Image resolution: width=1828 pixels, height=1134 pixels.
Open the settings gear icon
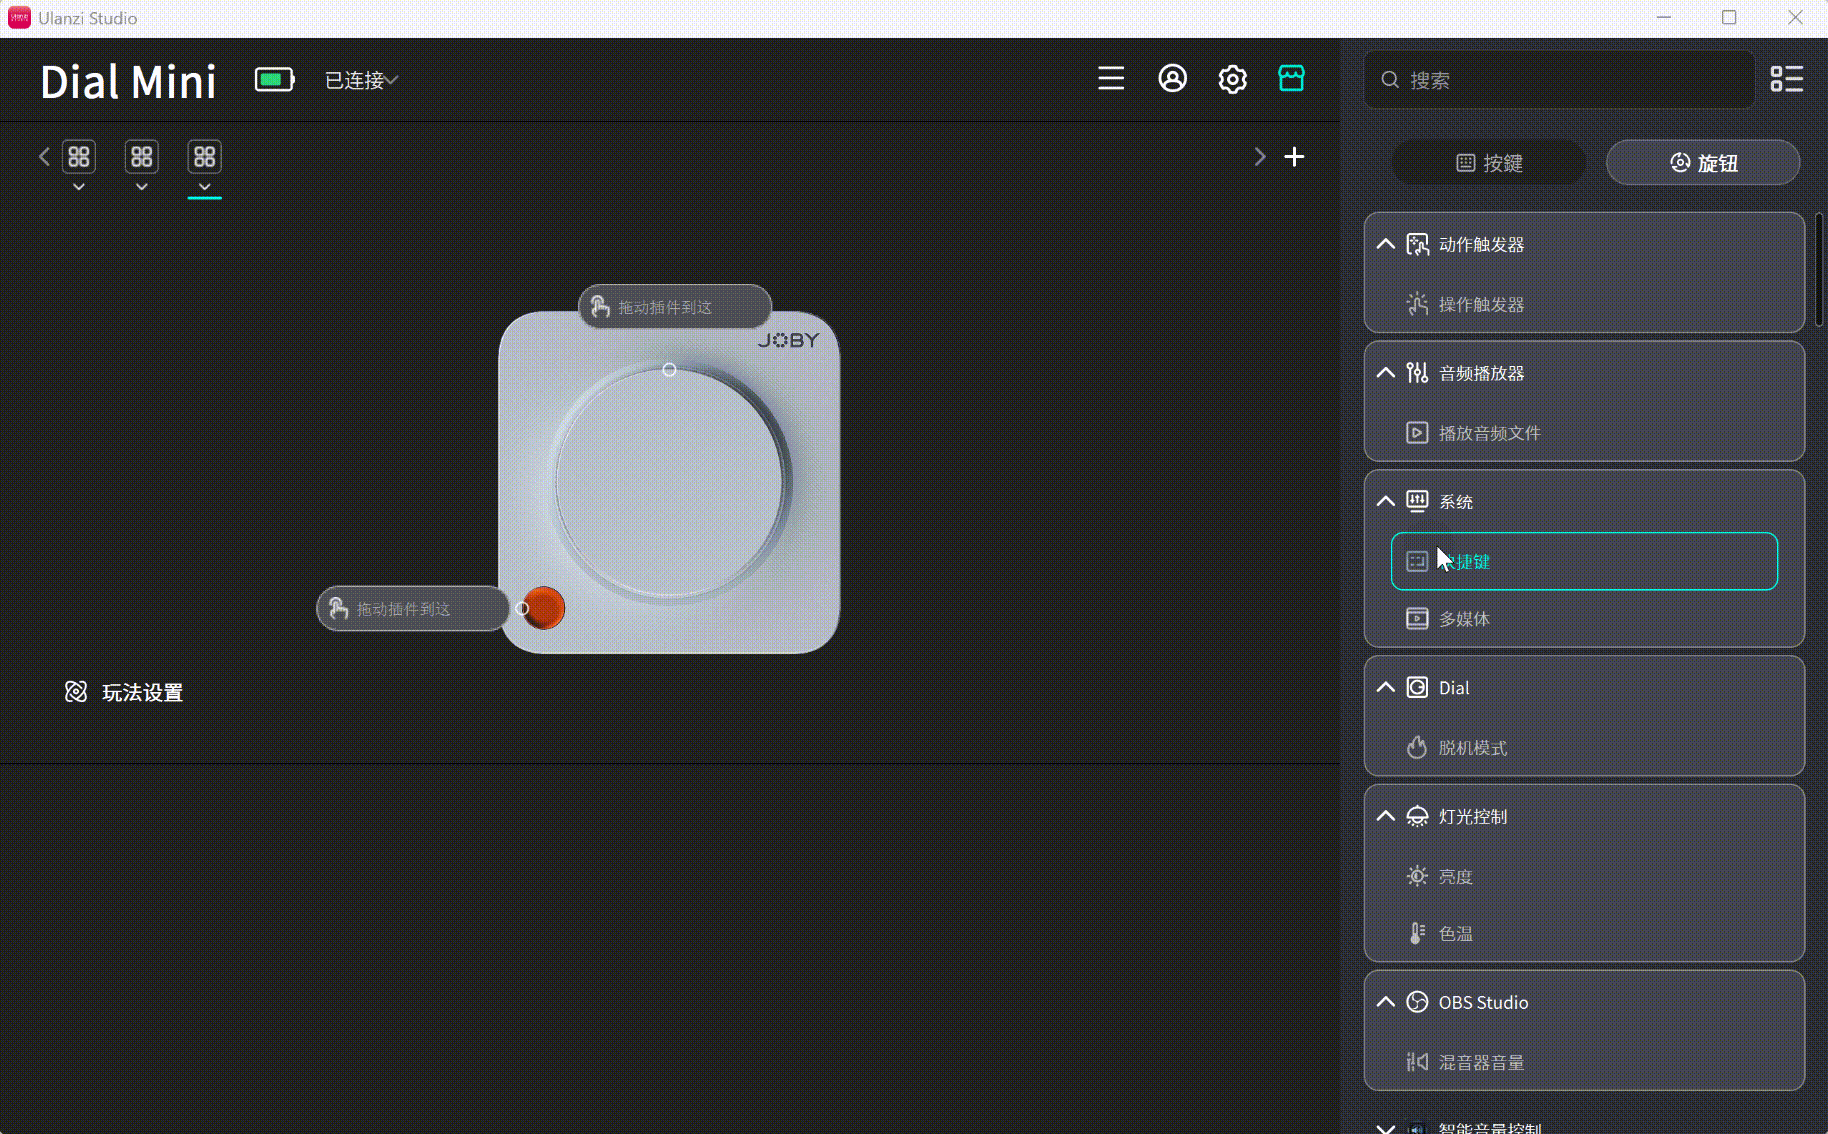(1232, 79)
